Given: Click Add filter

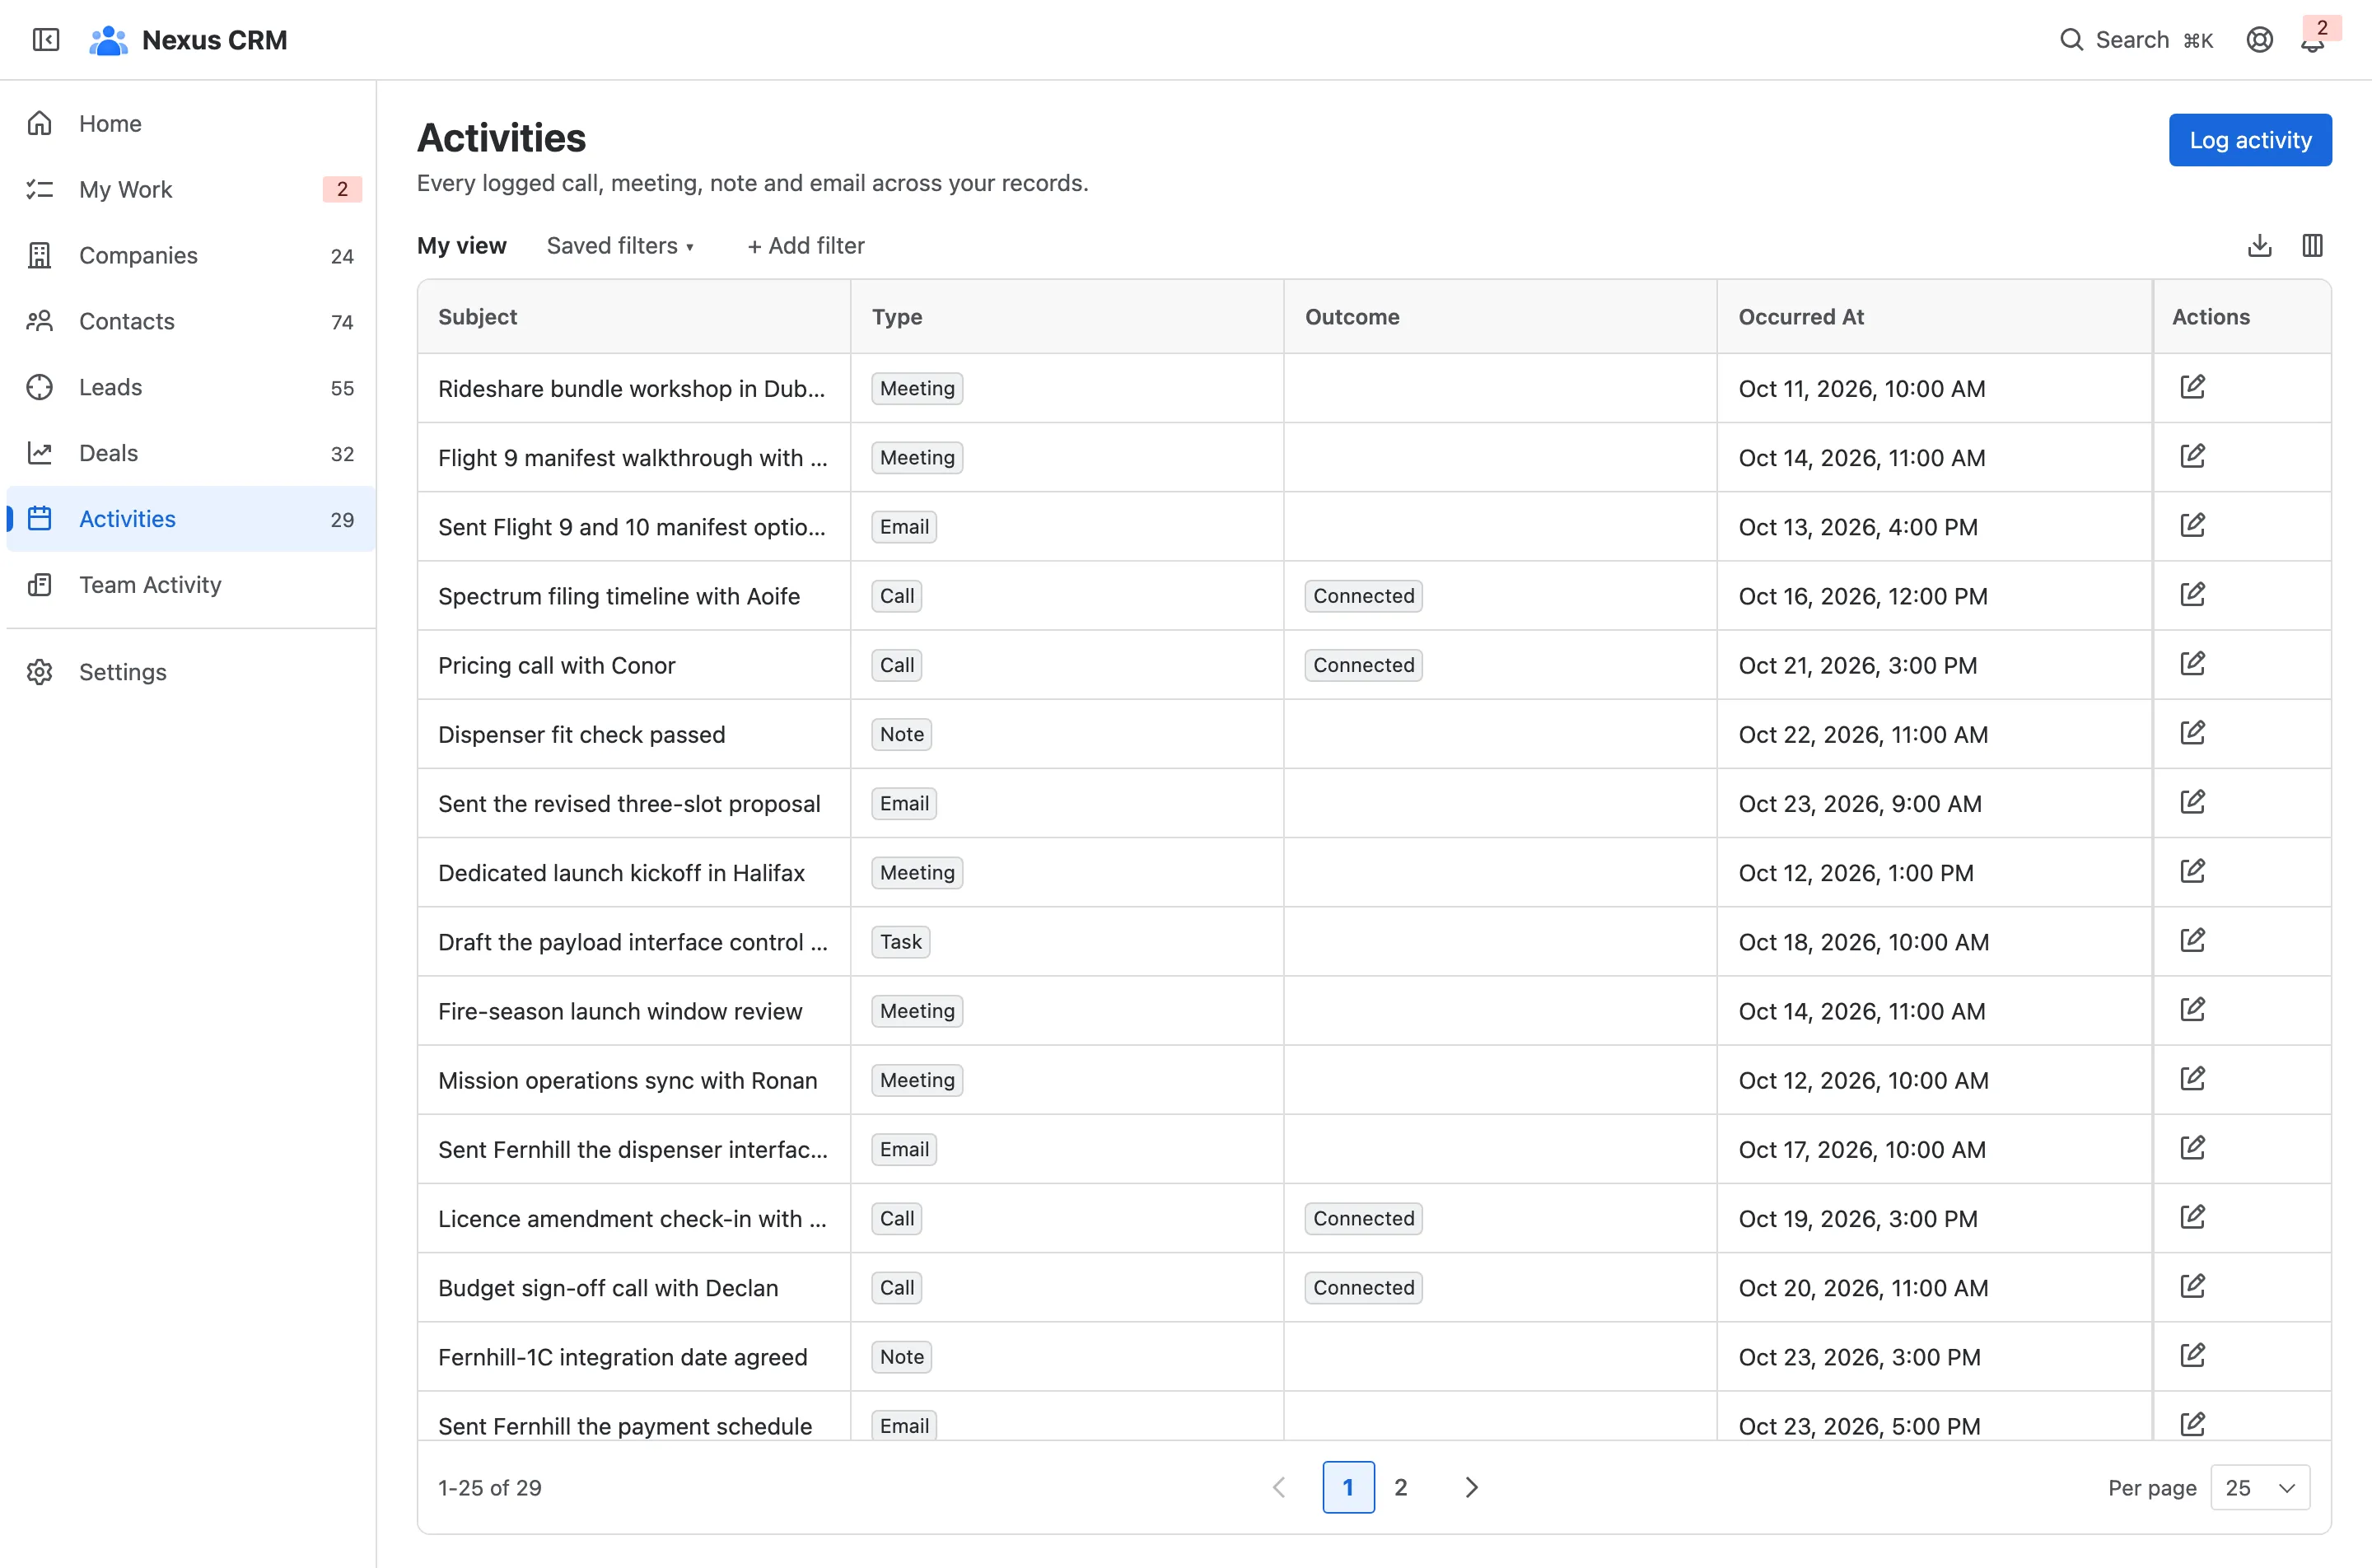Looking at the screenshot, I should 806,246.
